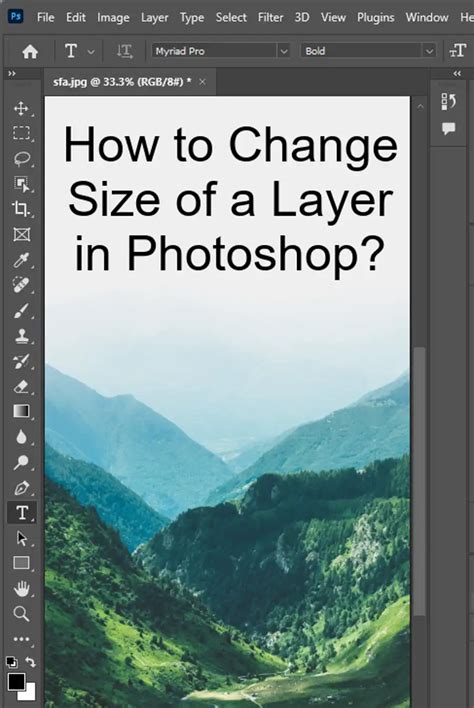This screenshot has height=708, width=474.
Task: Select the History Brush tool
Action: point(21,361)
